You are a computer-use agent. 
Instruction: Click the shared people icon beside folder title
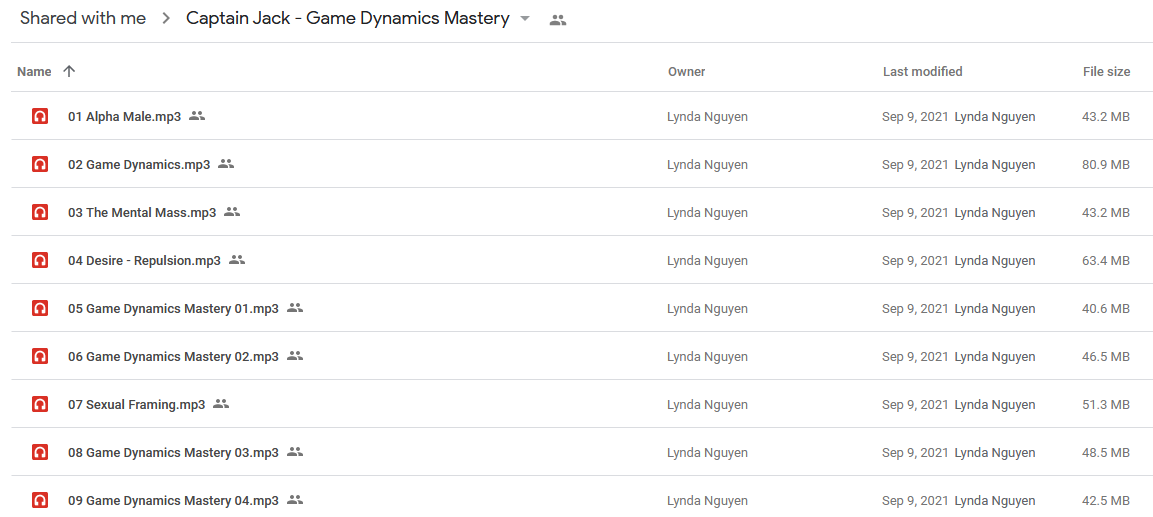tap(558, 21)
